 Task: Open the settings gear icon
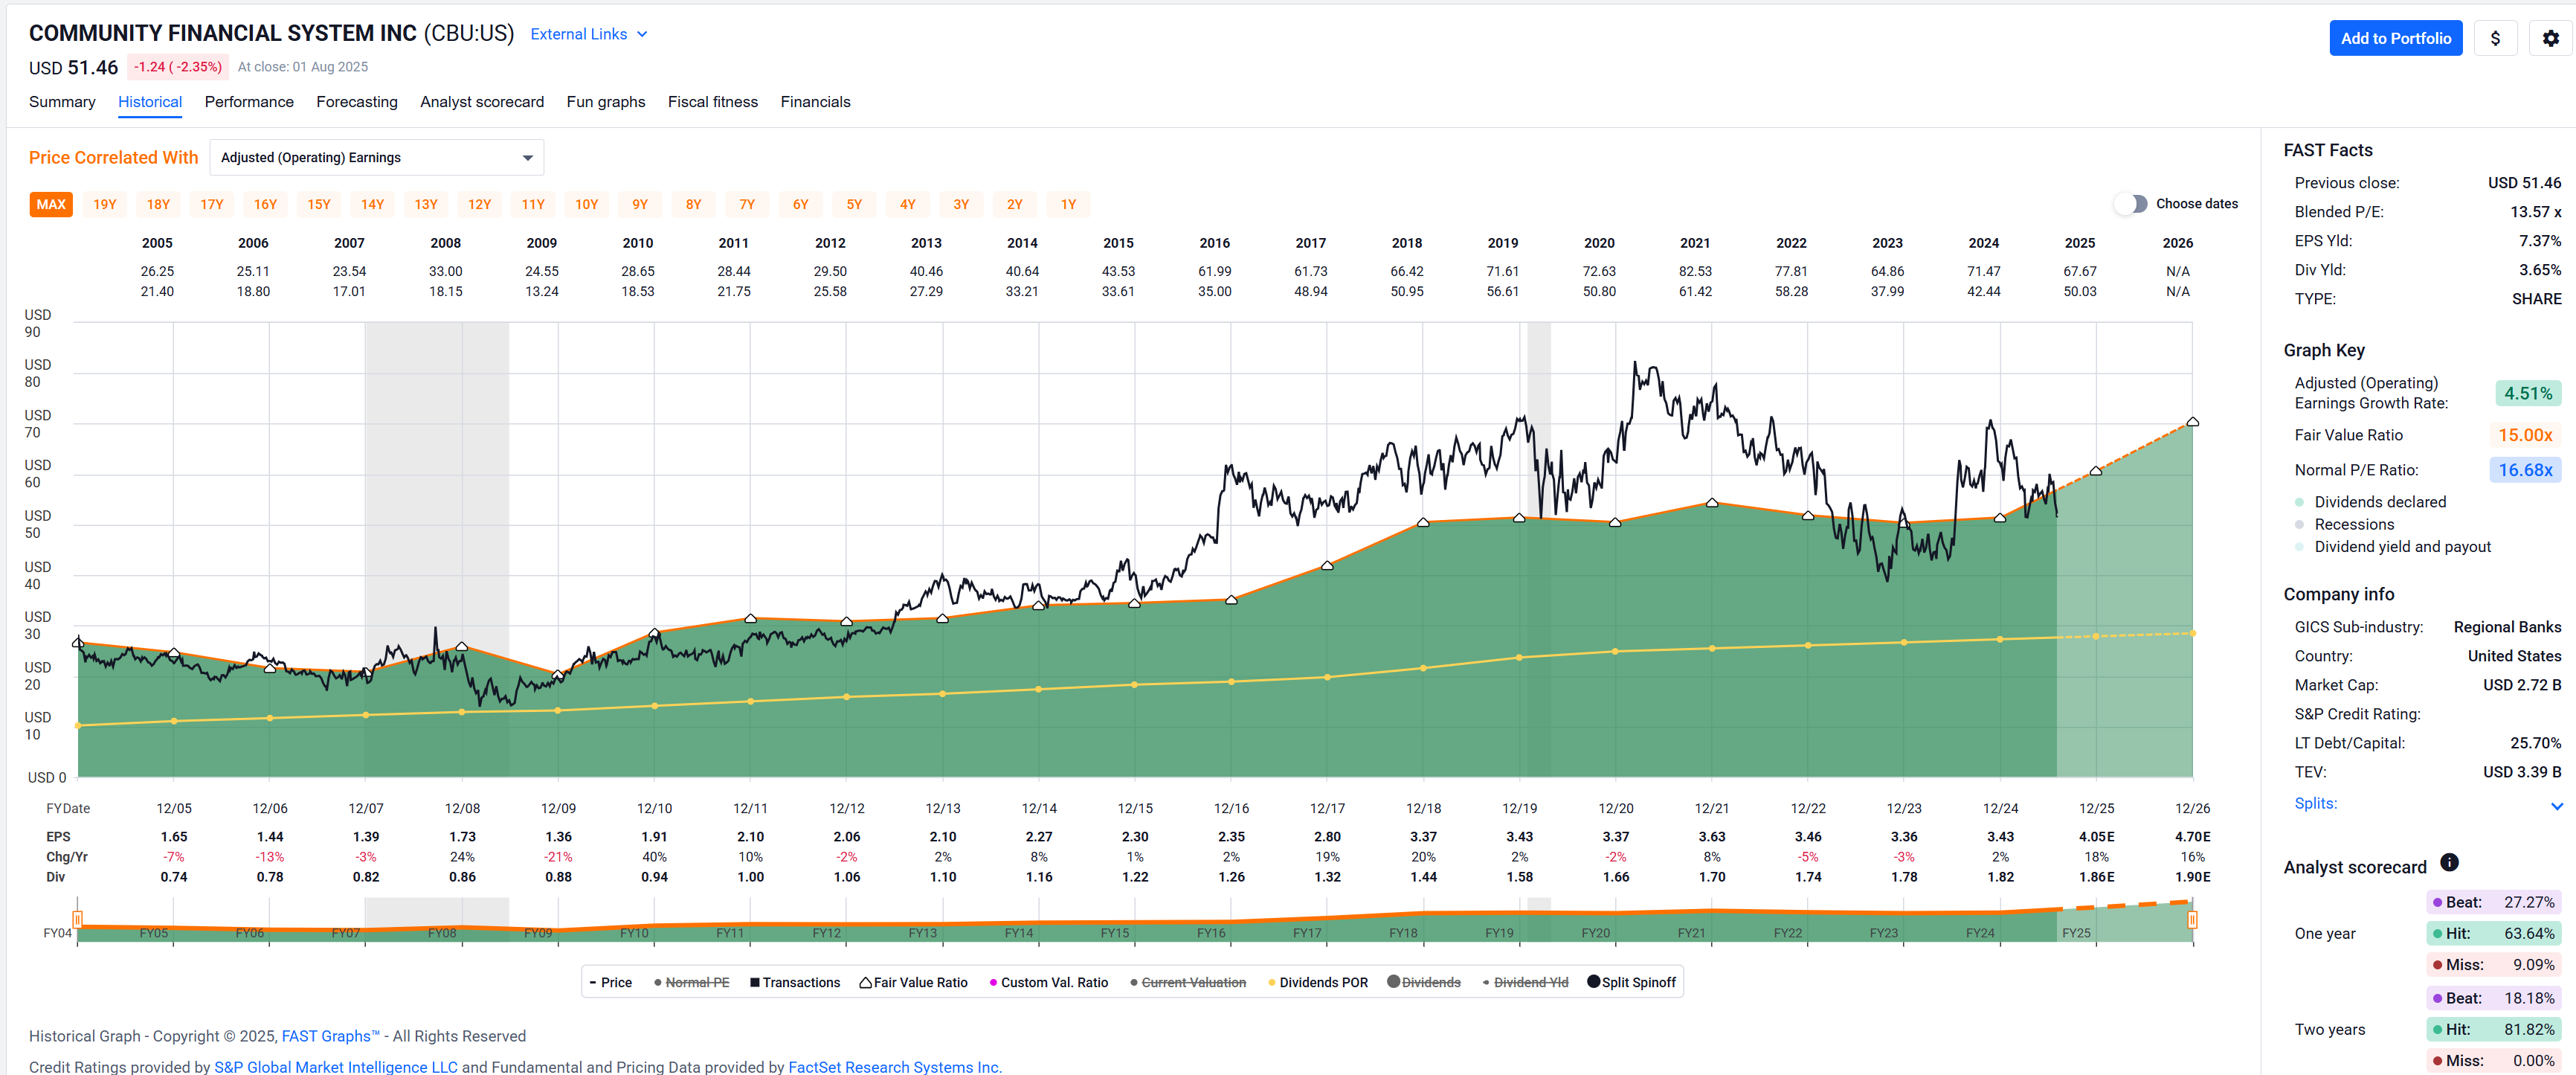[x=2550, y=38]
